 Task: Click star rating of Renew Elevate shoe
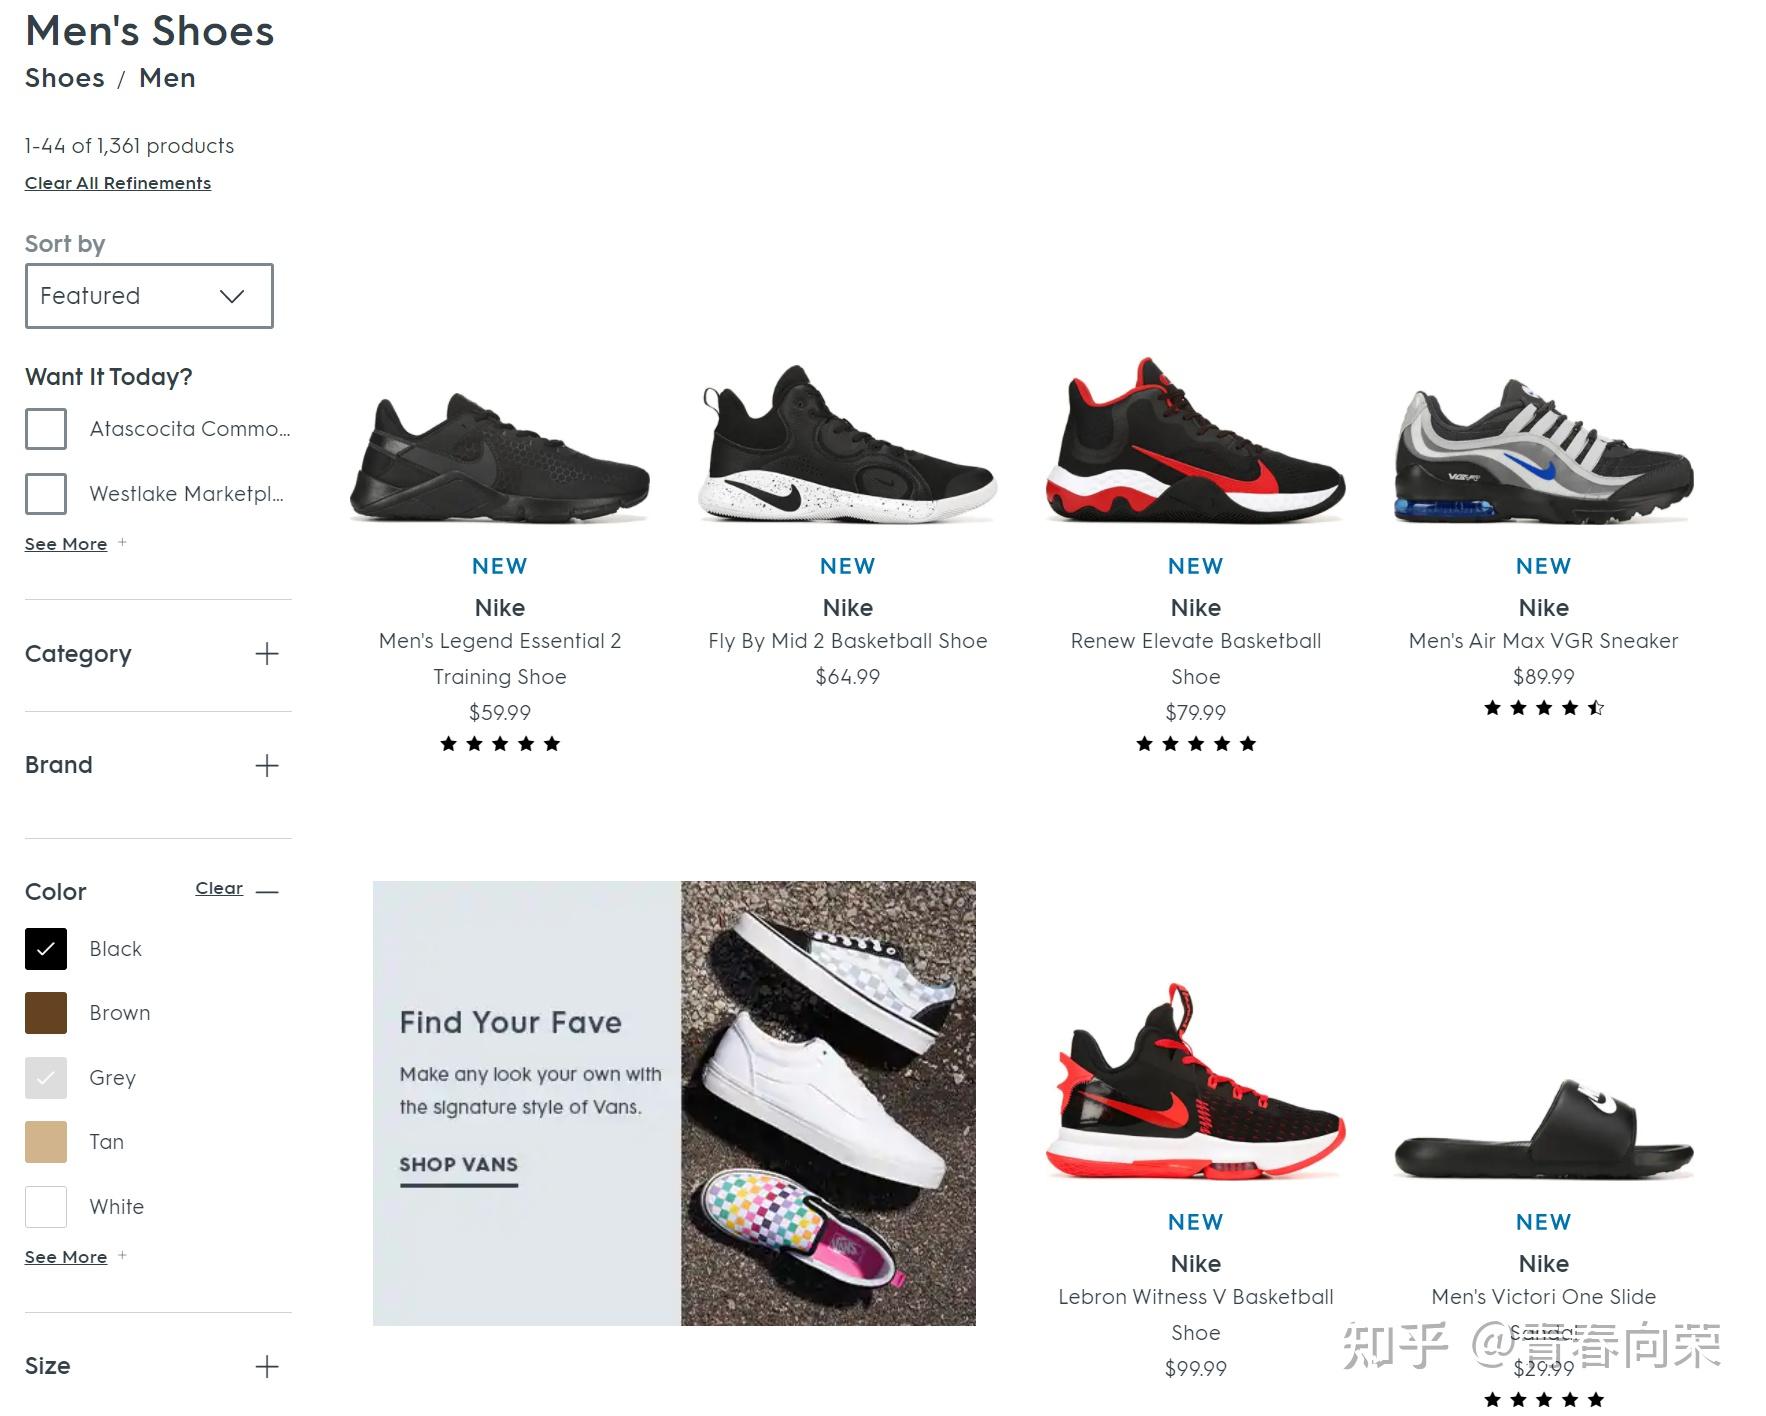pyautogui.click(x=1195, y=744)
